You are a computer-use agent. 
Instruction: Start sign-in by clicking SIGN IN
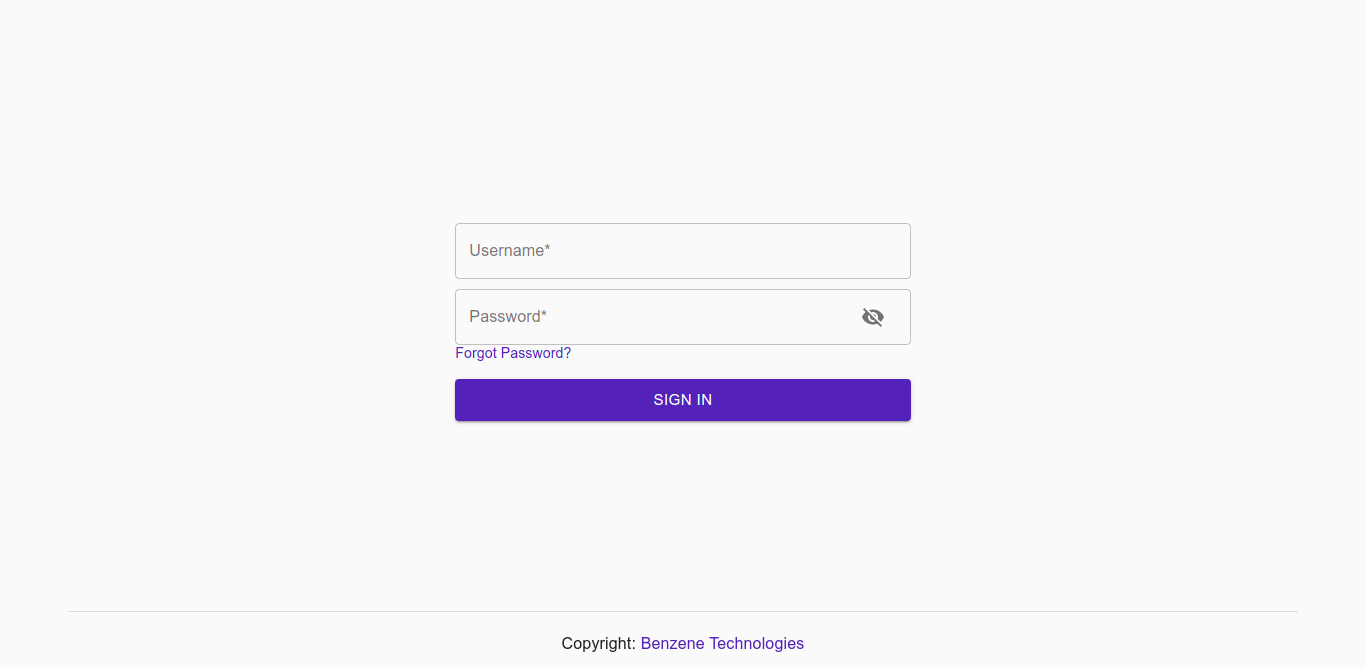[x=682, y=399]
